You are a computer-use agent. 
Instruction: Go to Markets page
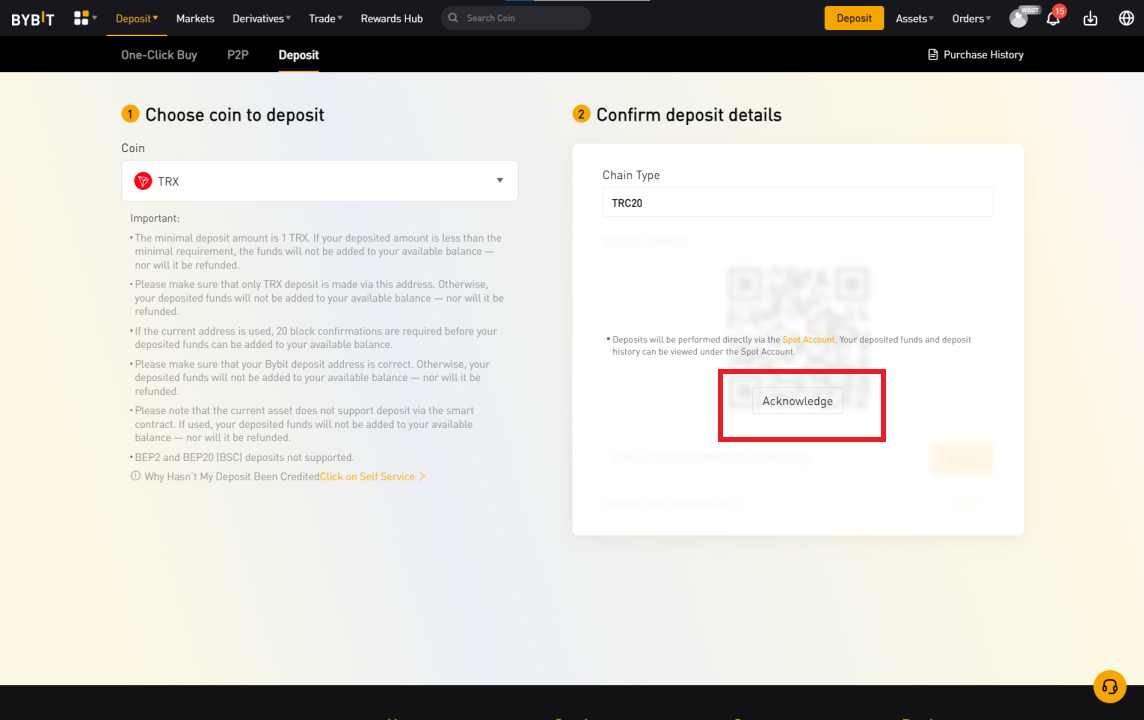tap(195, 18)
